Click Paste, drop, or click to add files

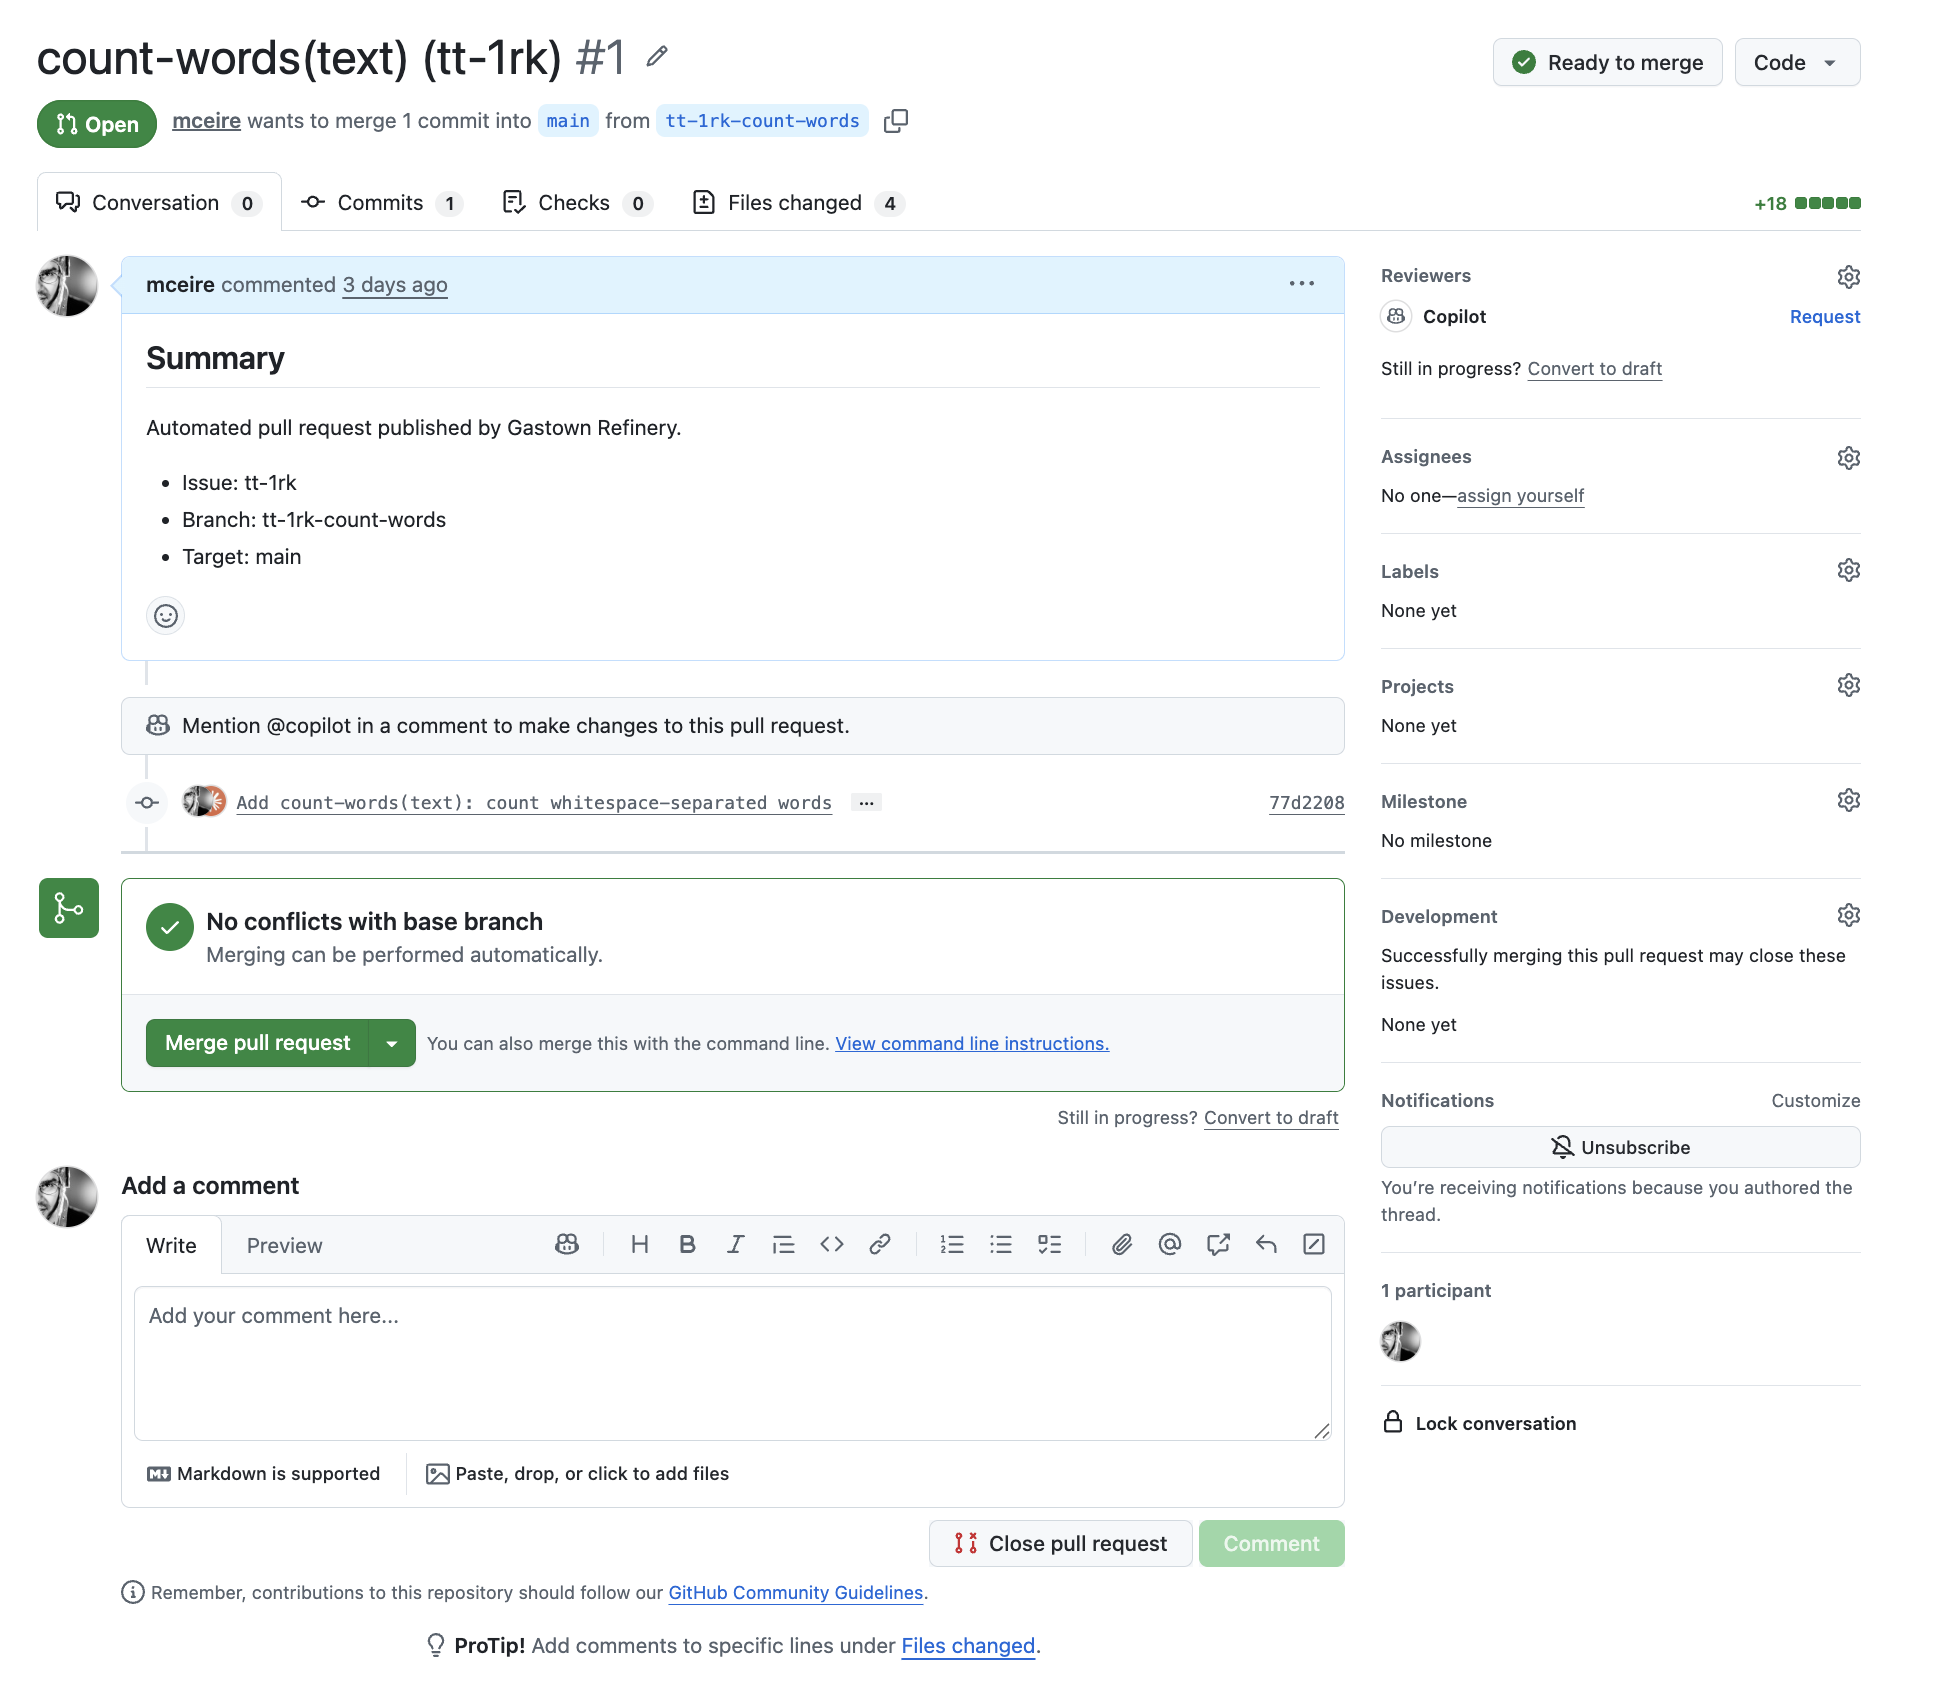578,1474
